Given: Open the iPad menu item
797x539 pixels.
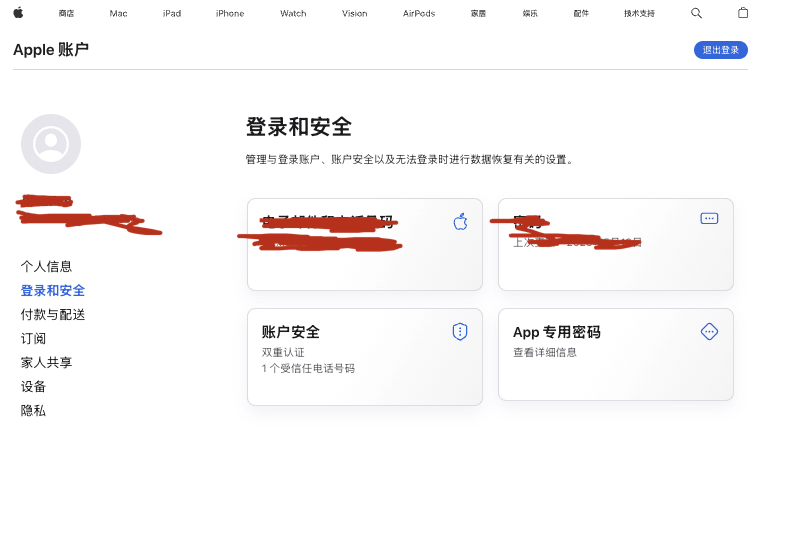Looking at the screenshot, I should 172,14.
